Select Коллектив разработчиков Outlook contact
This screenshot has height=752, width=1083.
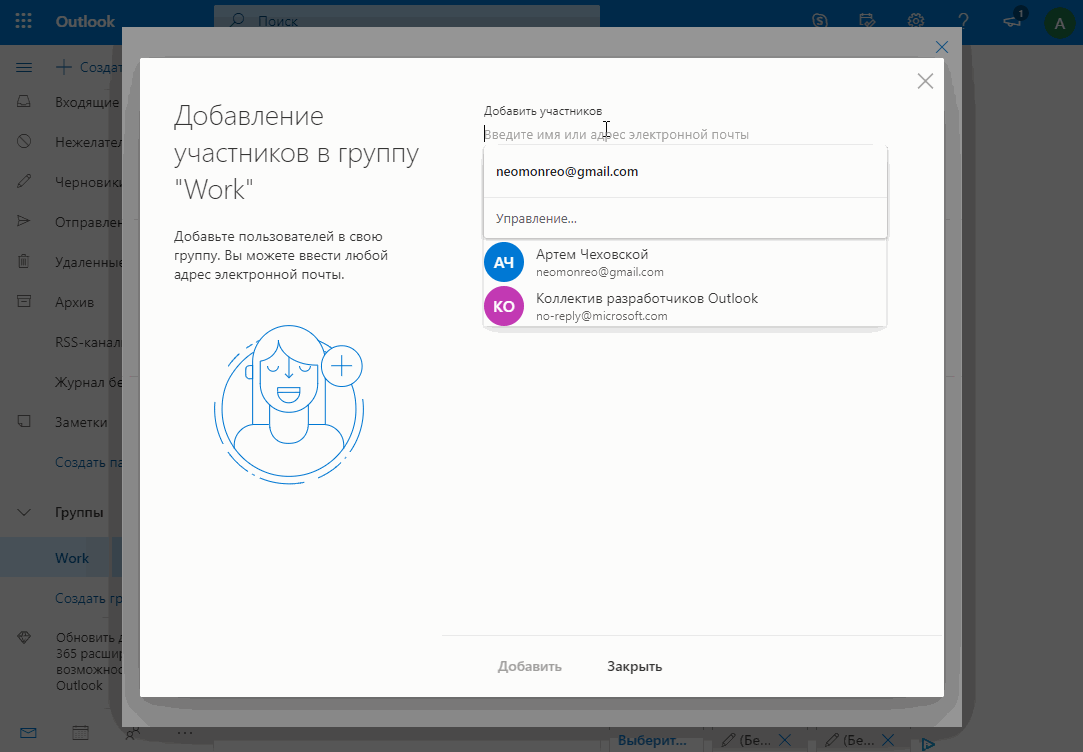point(685,307)
